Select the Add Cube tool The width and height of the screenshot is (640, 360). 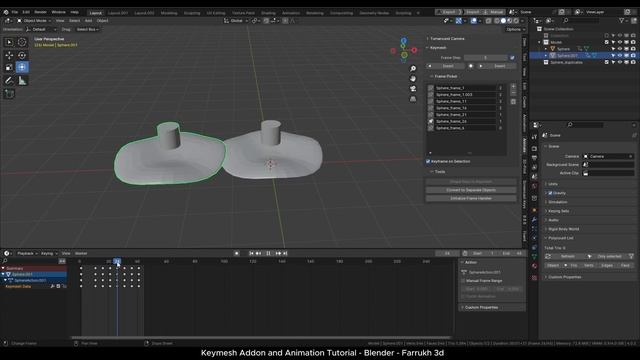point(9,94)
